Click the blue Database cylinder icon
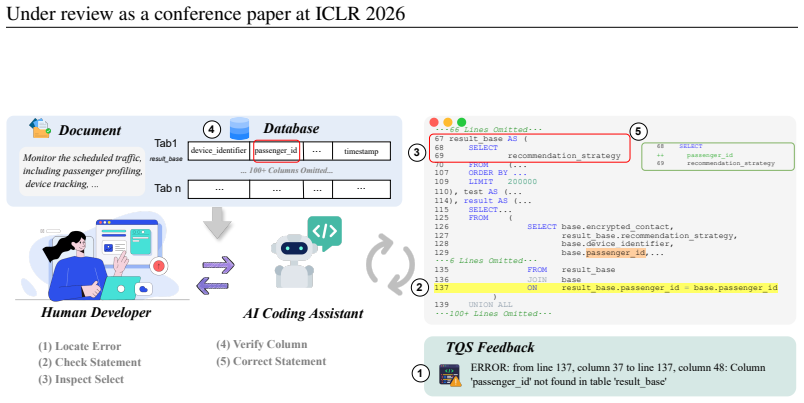804x403 pixels. [x=239, y=129]
